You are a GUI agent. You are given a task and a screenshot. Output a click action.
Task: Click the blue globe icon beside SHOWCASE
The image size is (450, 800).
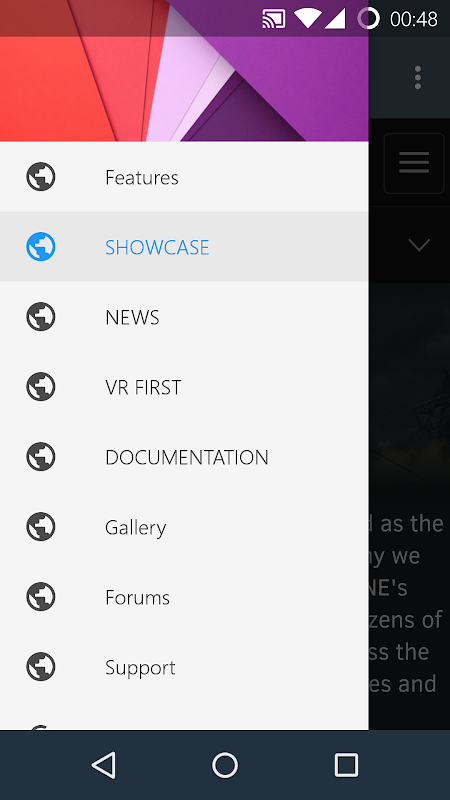(x=41, y=246)
